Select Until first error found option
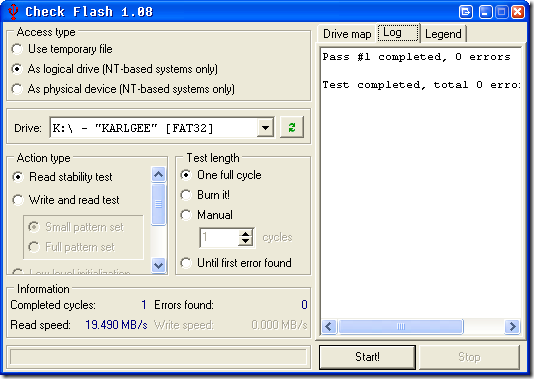Image resolution: width=534 pixels, height=379 pixels. 236,263
